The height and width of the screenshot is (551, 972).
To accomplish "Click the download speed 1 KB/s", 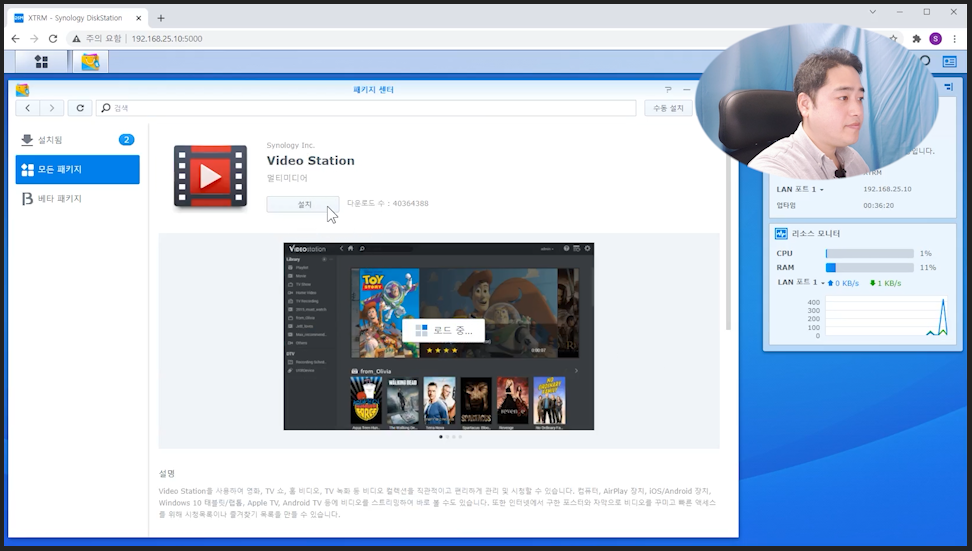I will pos(885,283).
